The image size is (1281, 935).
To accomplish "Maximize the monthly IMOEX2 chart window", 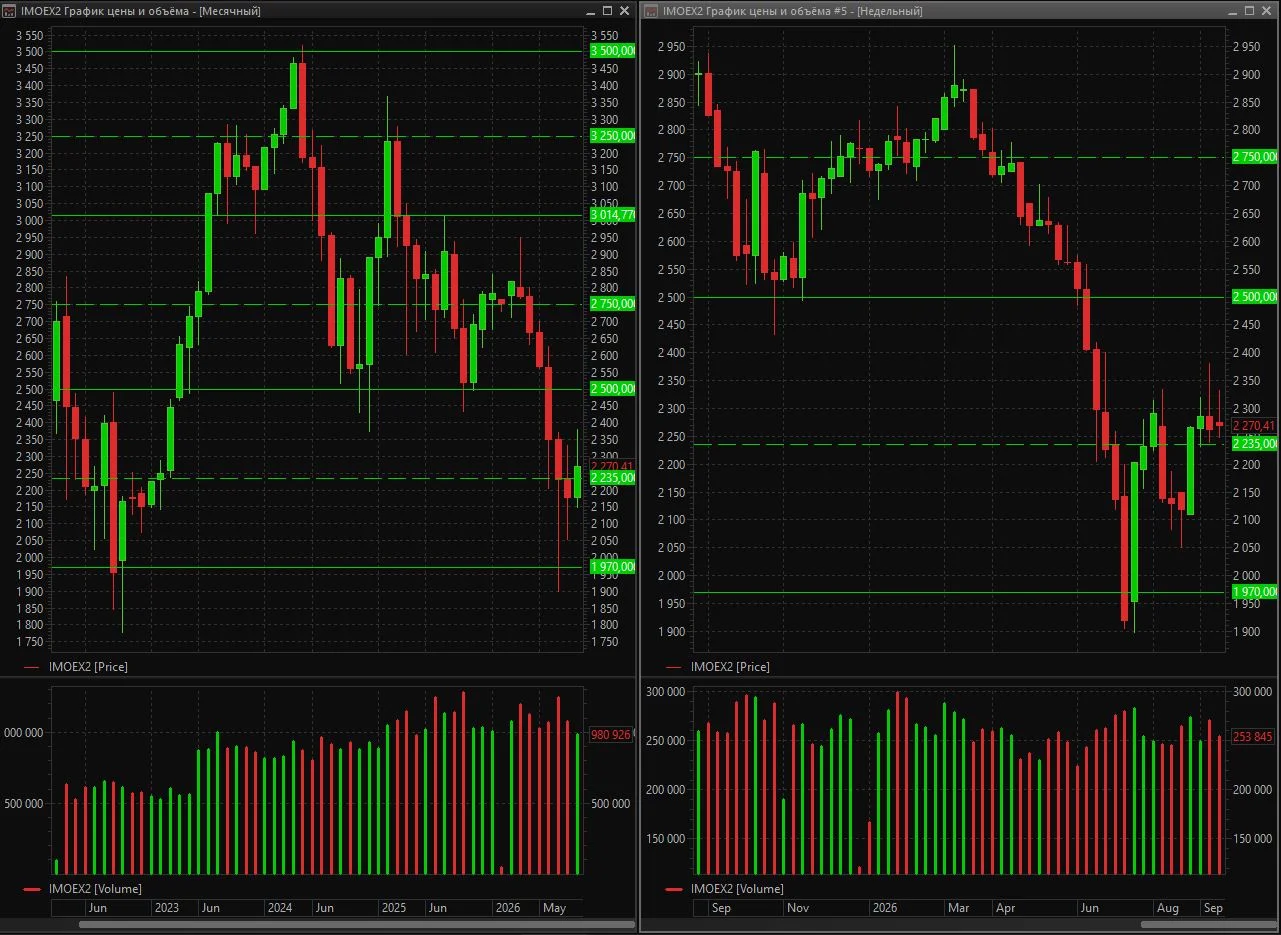I will tap(608, 10).
